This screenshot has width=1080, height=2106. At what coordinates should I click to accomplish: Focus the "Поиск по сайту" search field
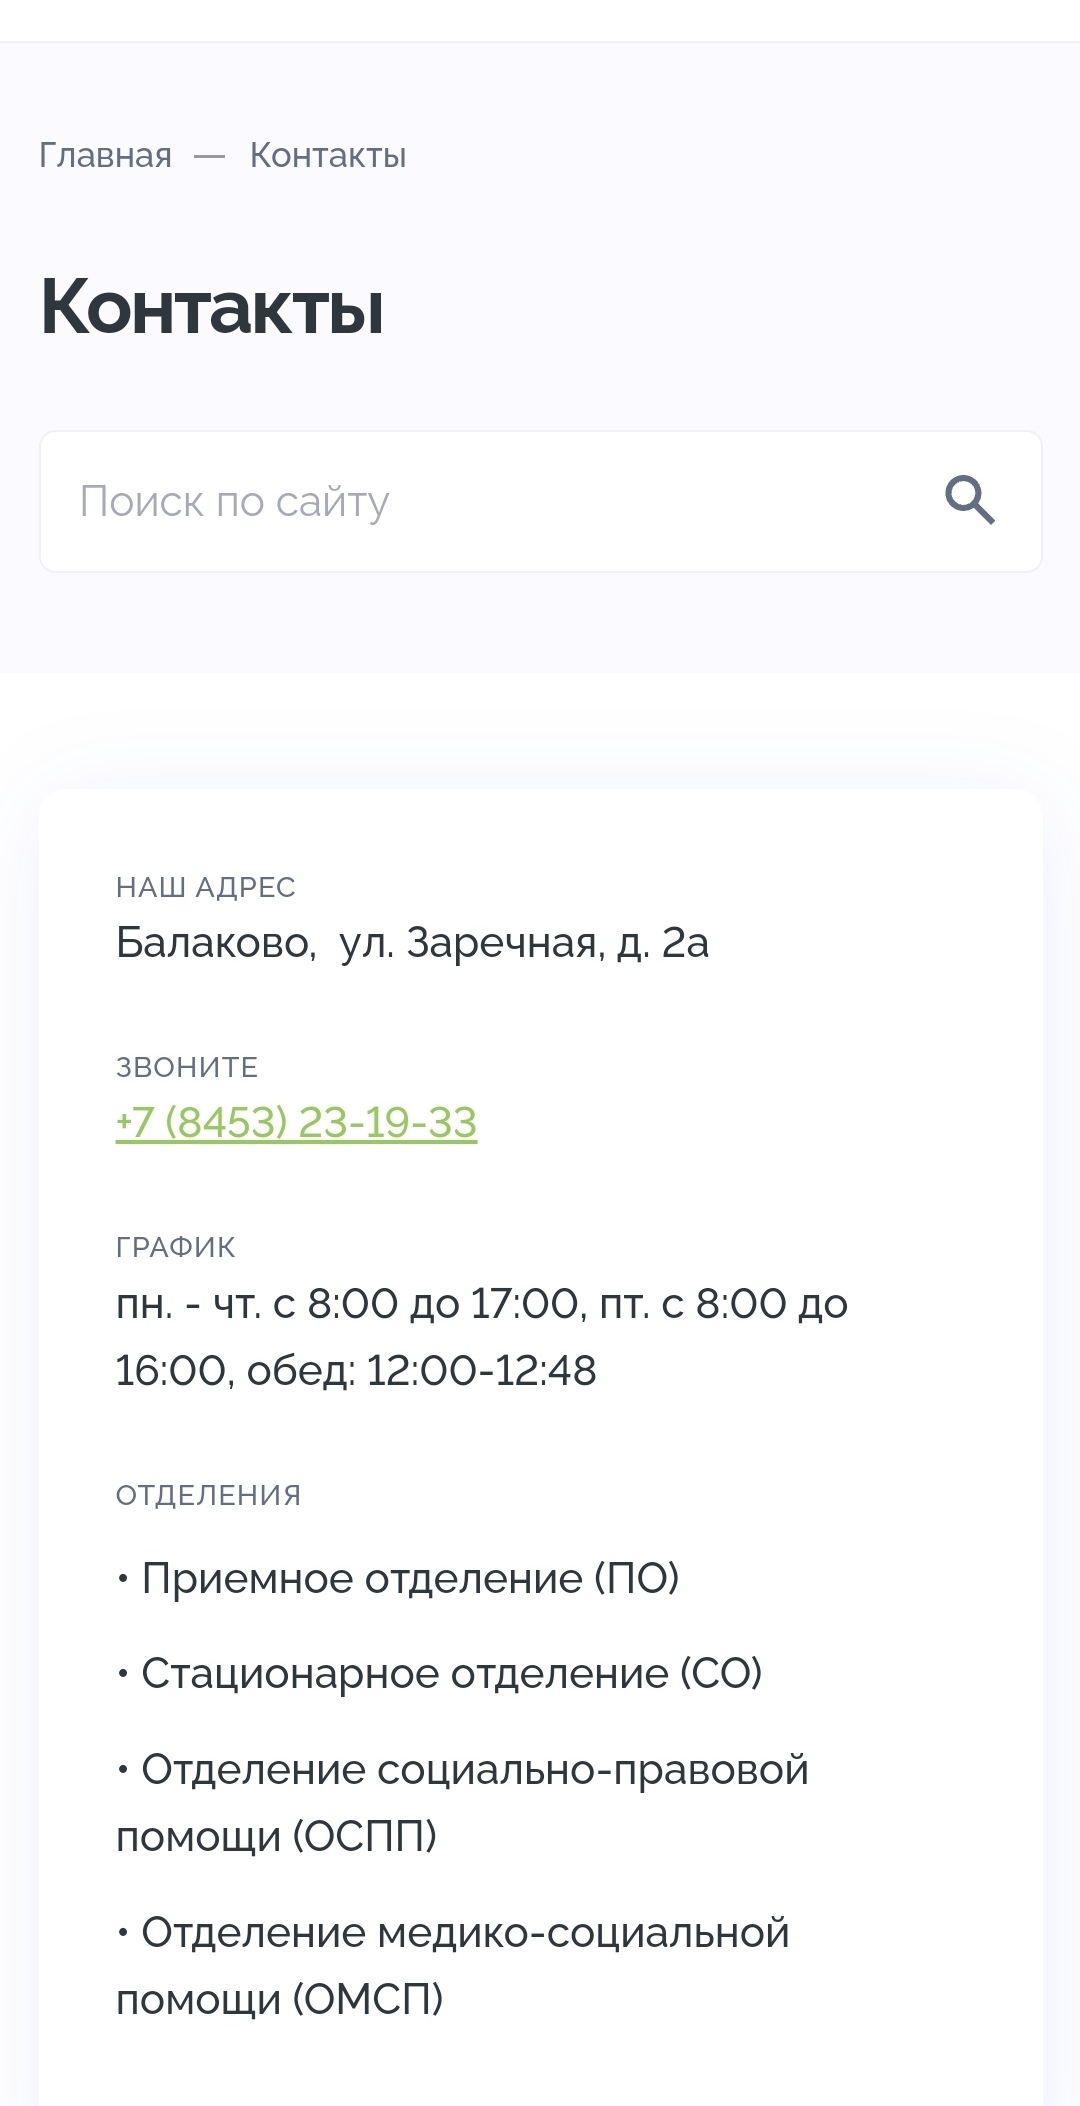click(480, 501)
